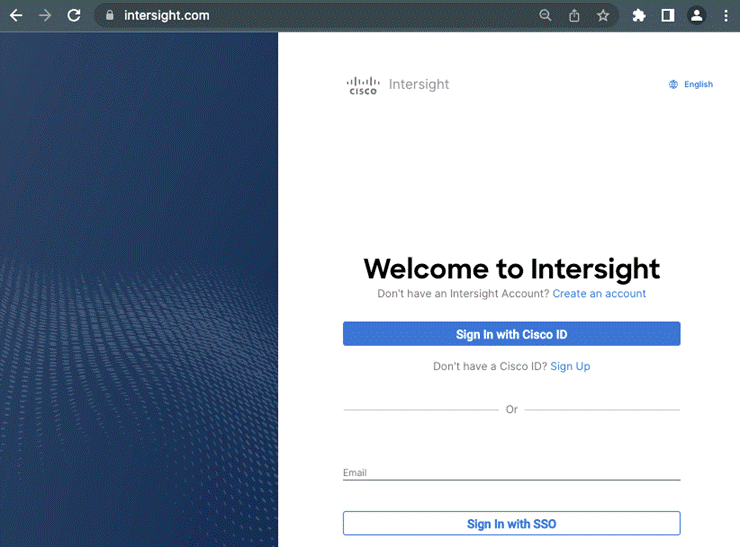
Task: Click the intersight.com address bar URL
Action: (167, 16)
